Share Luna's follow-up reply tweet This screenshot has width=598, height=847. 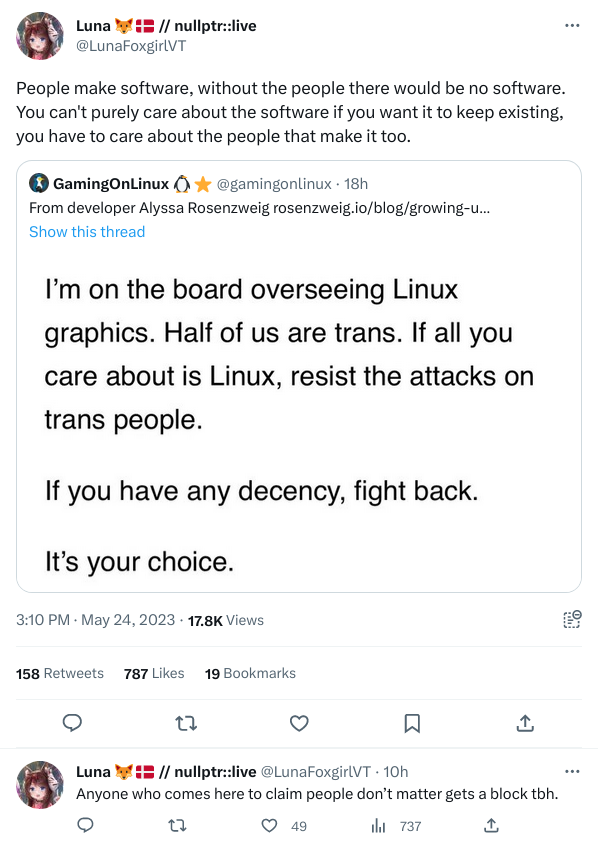coord(491,825)
